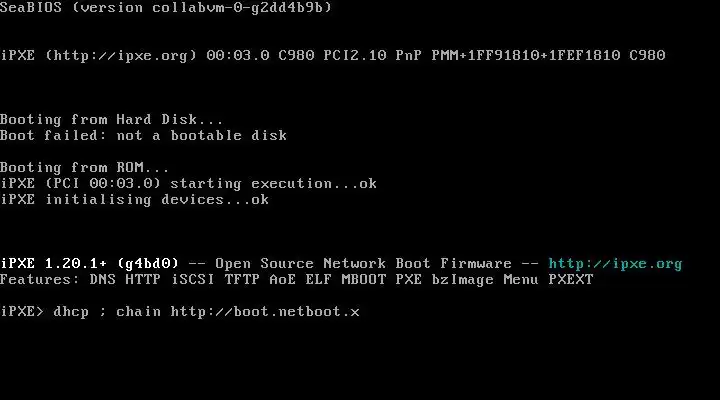Click the 'PMM+1FF91810+1FEF1810' text
Screen dimensions: 720x400
(x=526, y=56)
